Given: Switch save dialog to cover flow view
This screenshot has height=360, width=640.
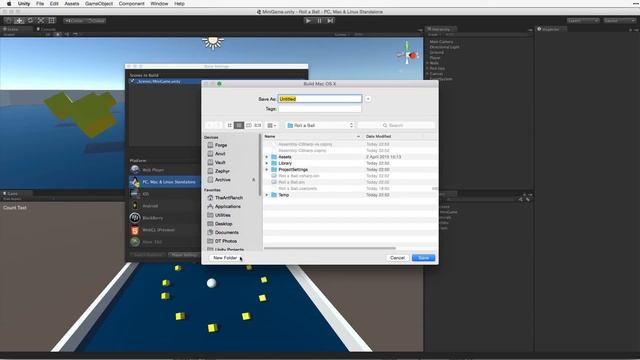Looking at the screenshot, I should point(258,125).
